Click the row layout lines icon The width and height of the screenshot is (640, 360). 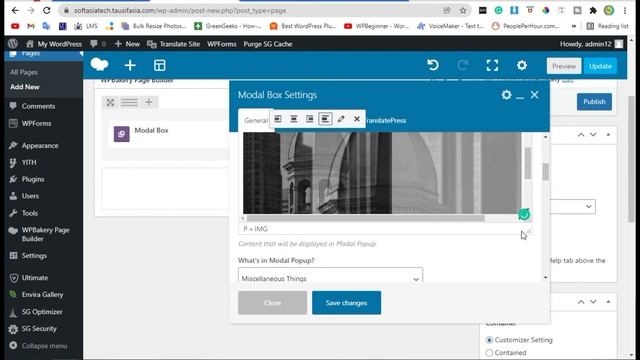129,102
